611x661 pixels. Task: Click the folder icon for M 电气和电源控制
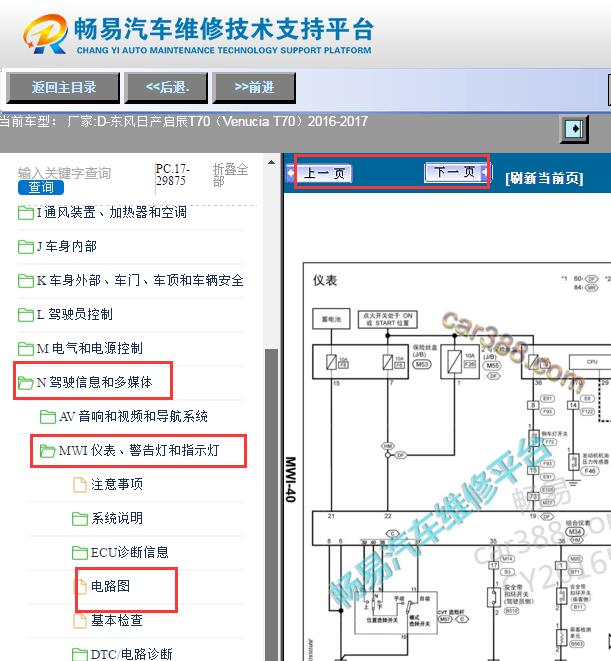[26, 349]
